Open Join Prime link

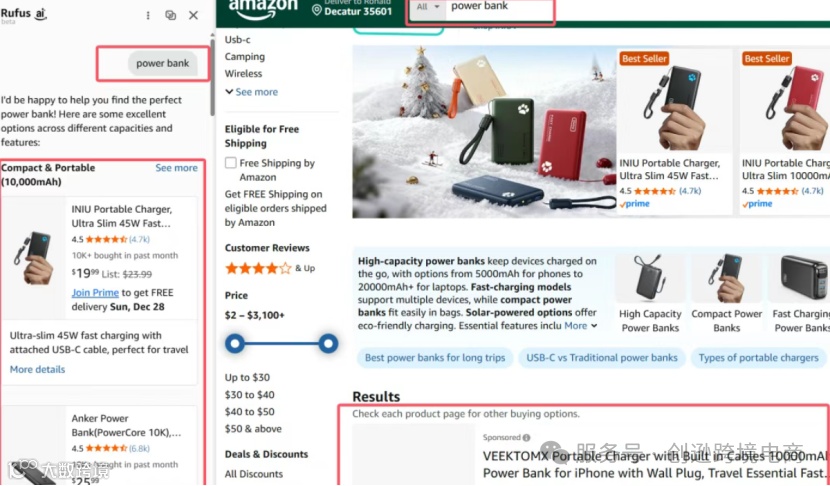(x=96, y=293)
